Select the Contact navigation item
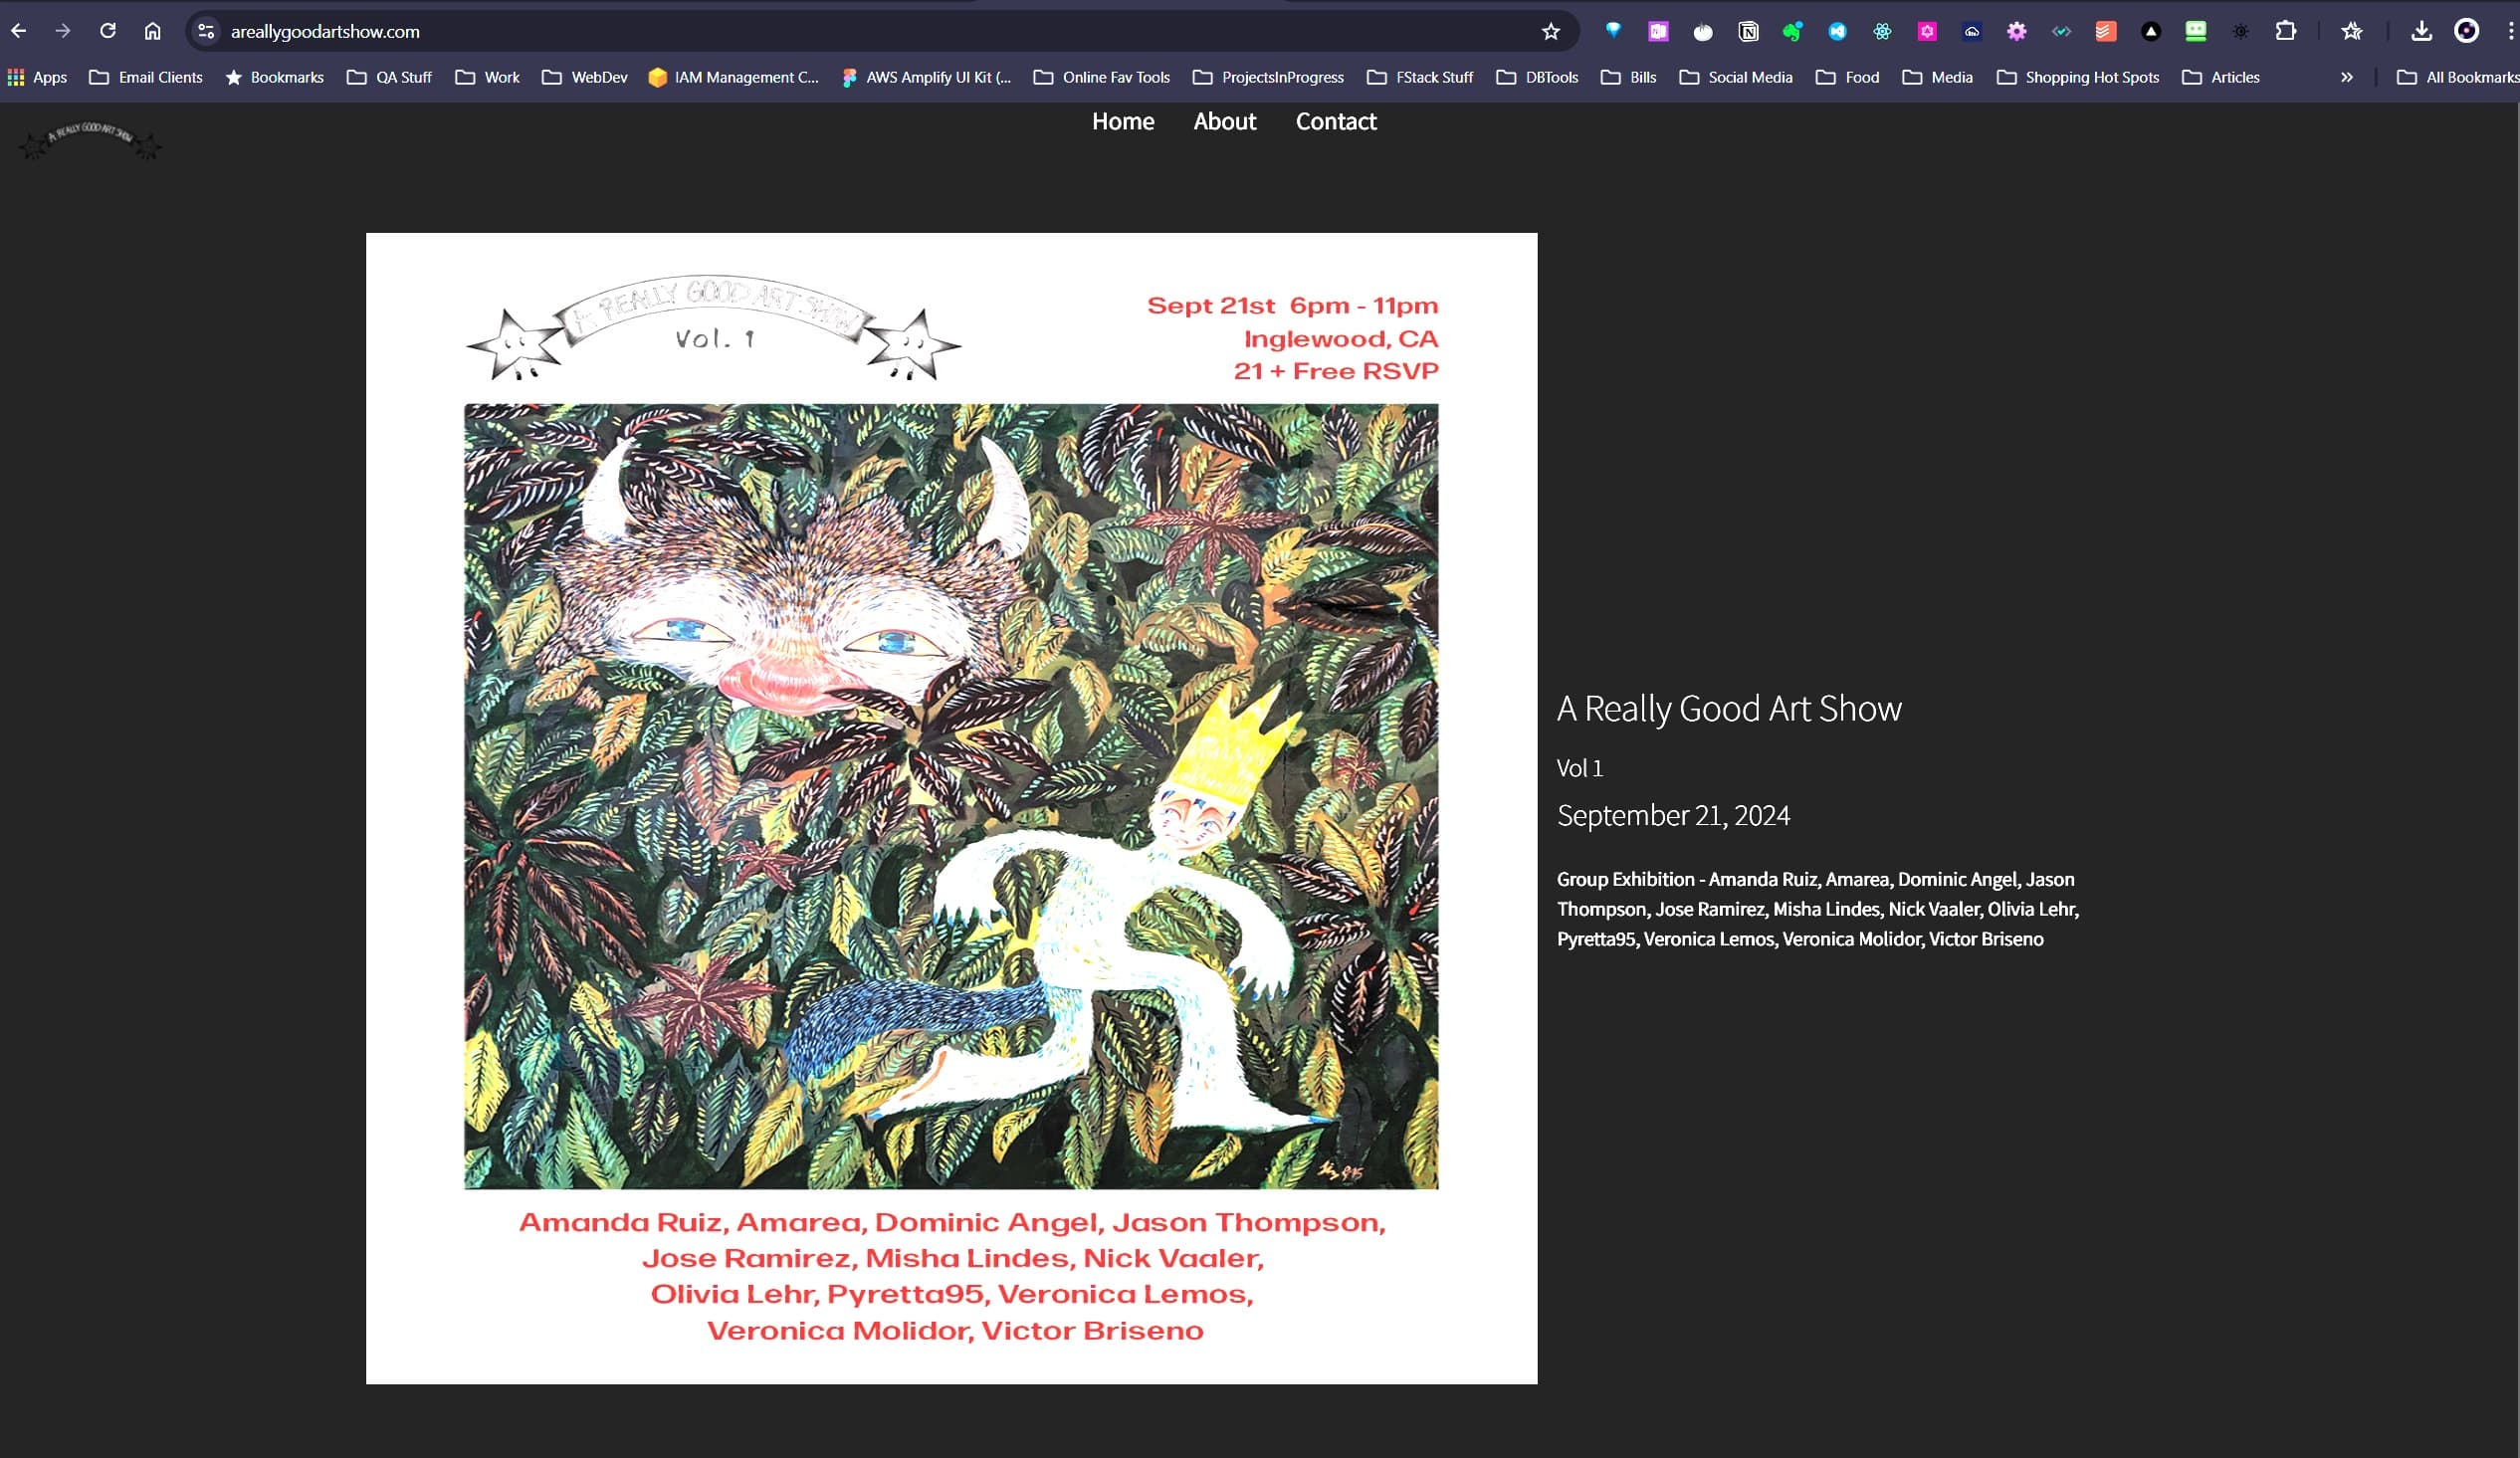Viewport: 2520px width, 1458px height. click(1336, 121)
